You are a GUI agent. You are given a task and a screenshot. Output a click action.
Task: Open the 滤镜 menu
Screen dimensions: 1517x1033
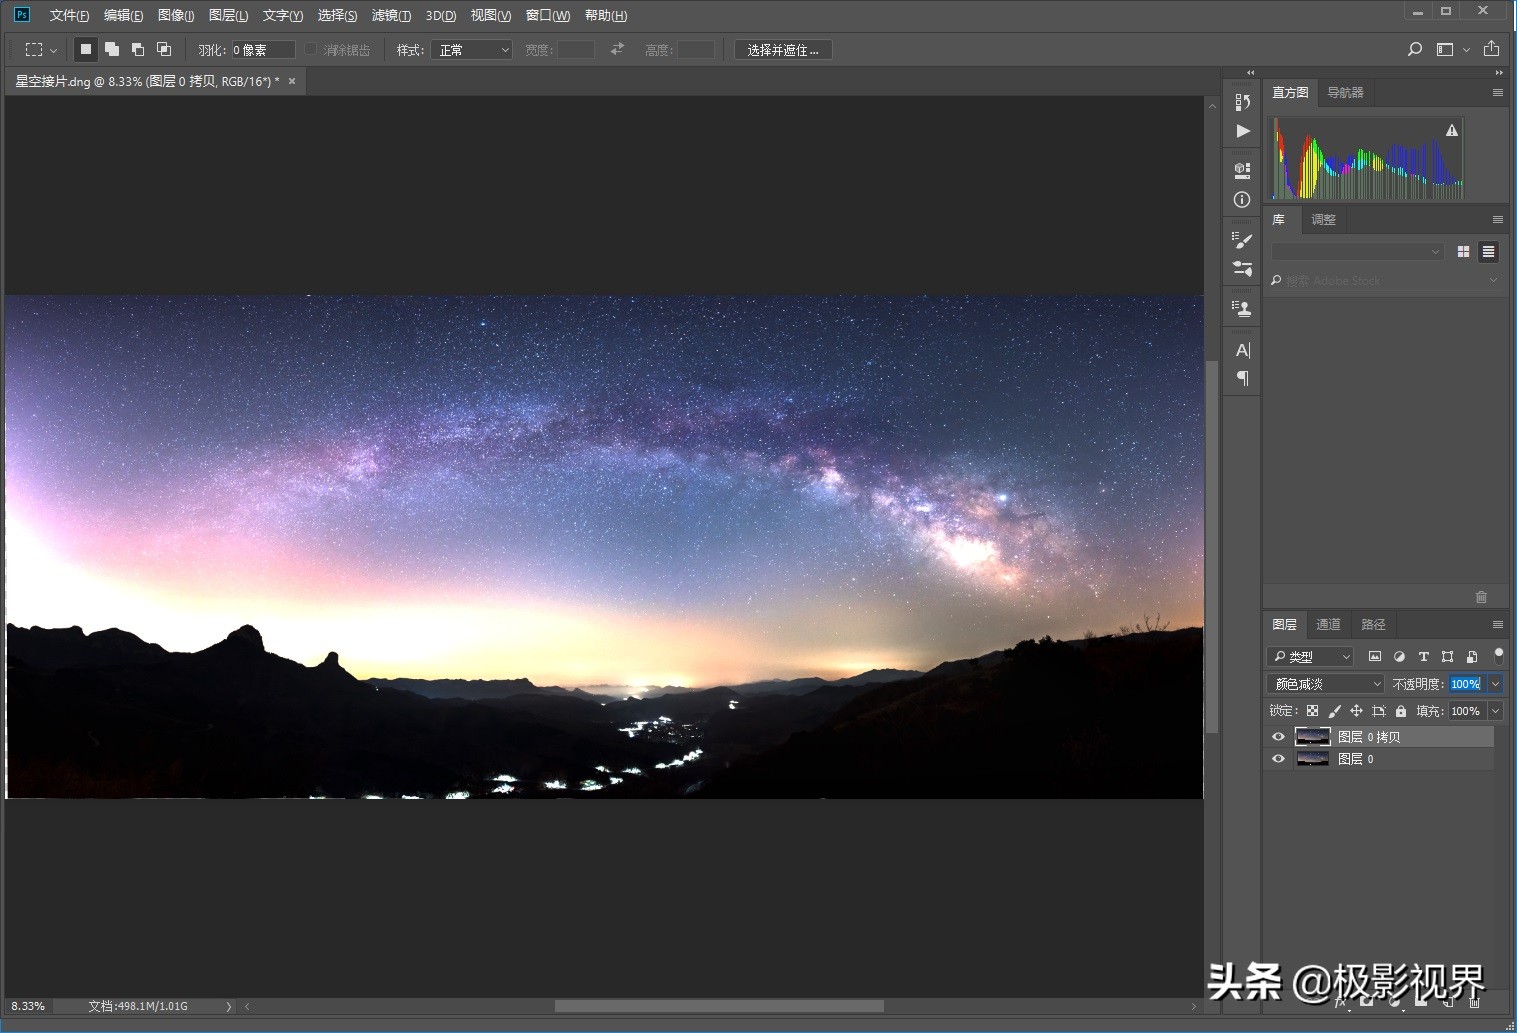[x=390, y=15]
